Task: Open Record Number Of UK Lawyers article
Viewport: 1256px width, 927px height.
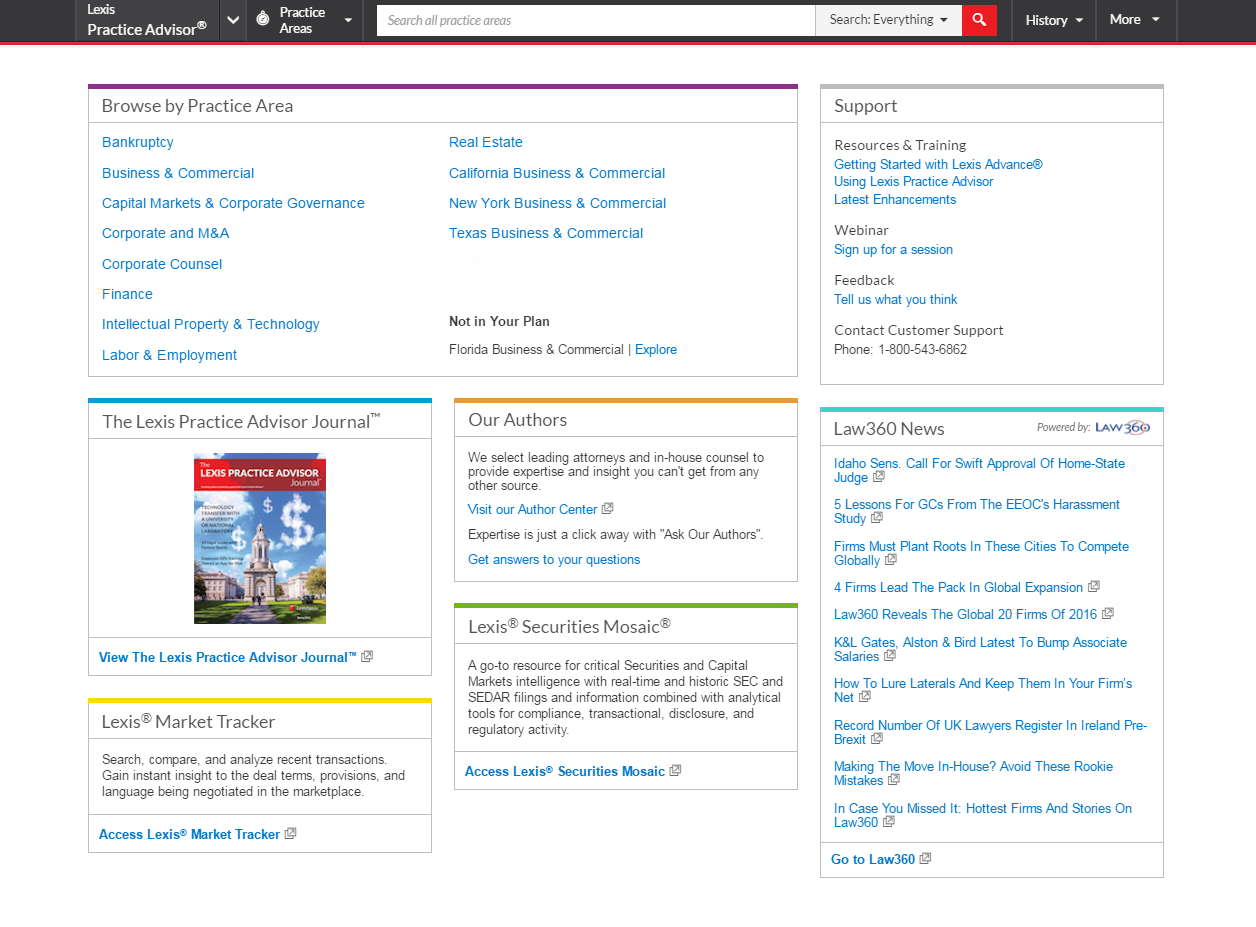Action: tap(990, 732)
